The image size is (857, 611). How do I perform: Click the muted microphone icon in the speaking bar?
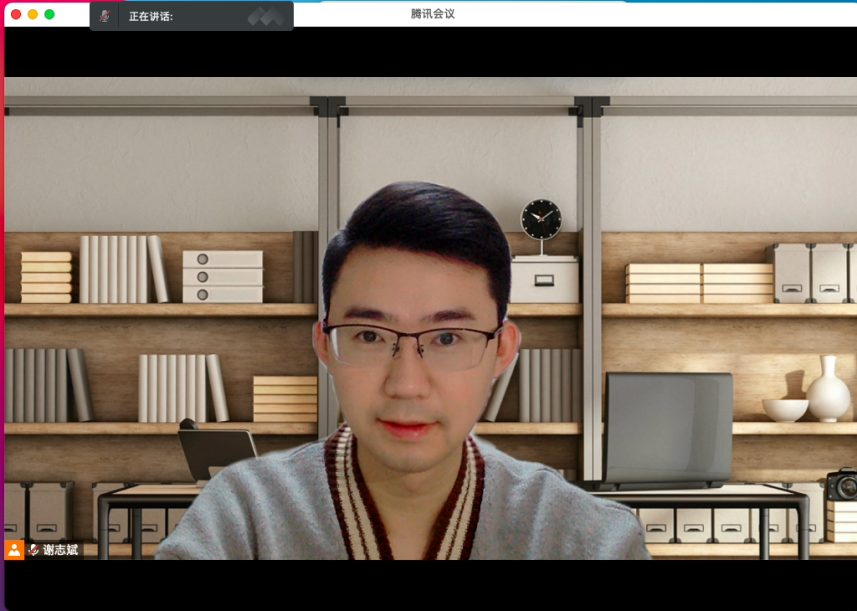tap(105, 16)
